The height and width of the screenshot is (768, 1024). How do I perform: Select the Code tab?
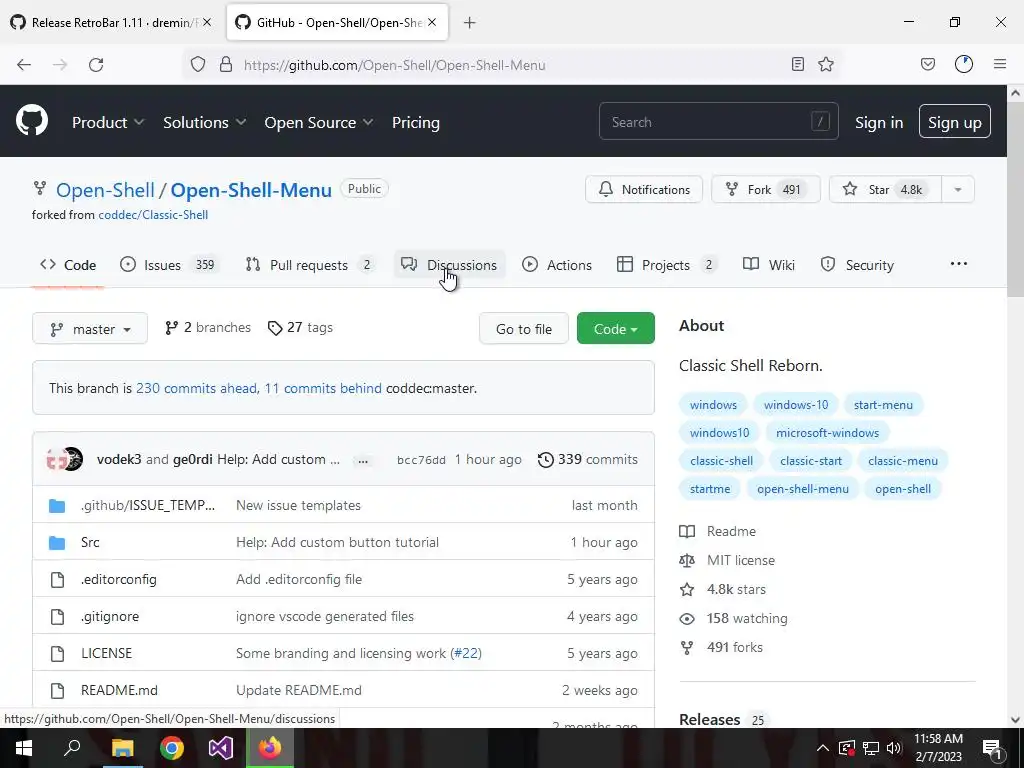click(x=68, y=264)
